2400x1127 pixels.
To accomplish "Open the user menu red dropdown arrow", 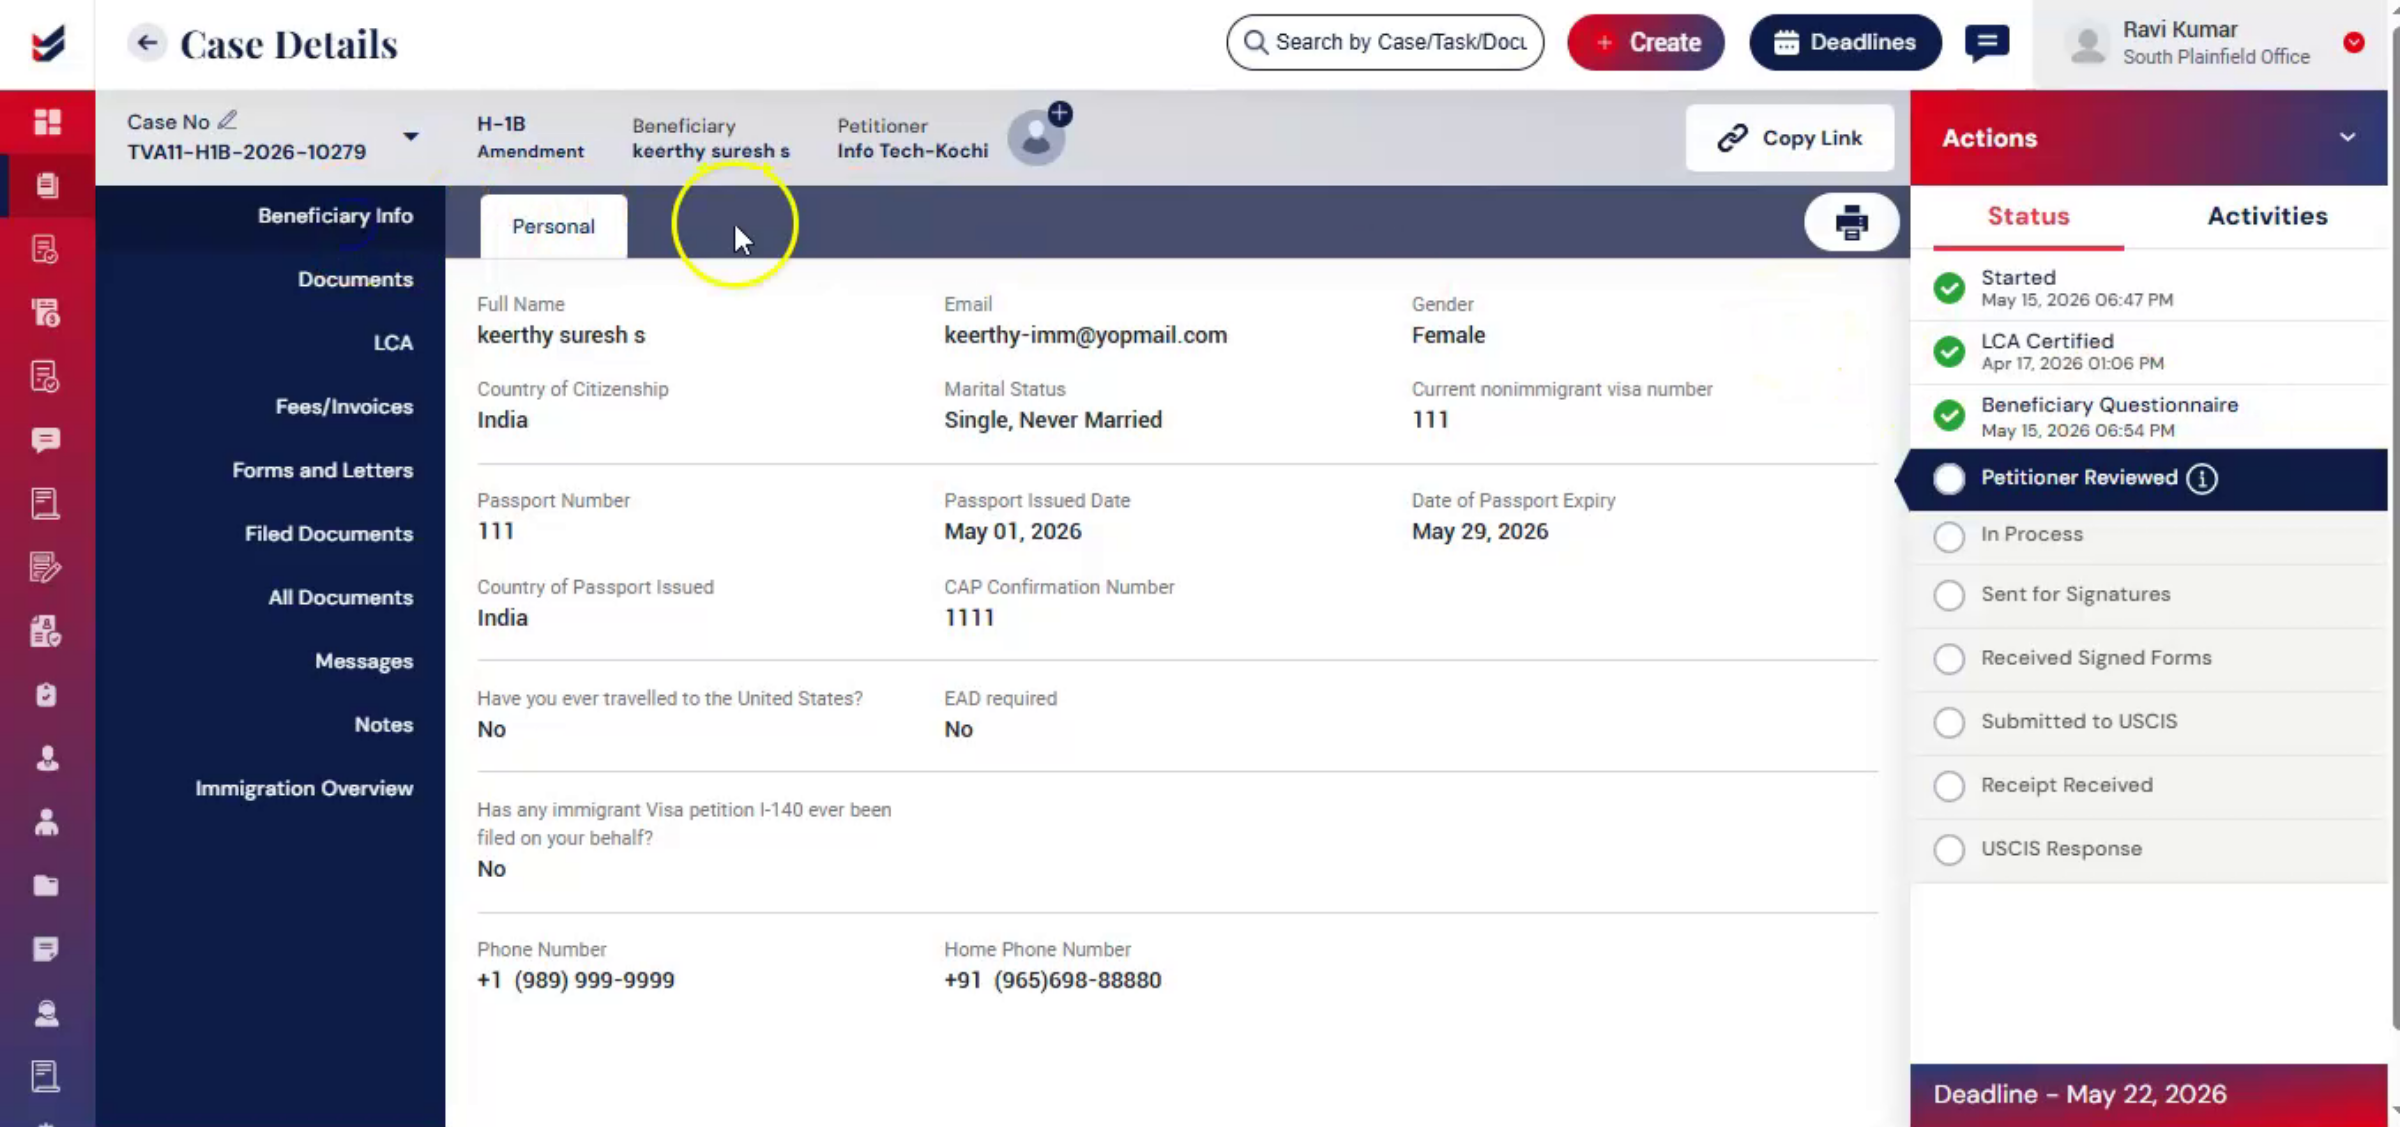I will pyautogui.click(x=2354, y=42).
